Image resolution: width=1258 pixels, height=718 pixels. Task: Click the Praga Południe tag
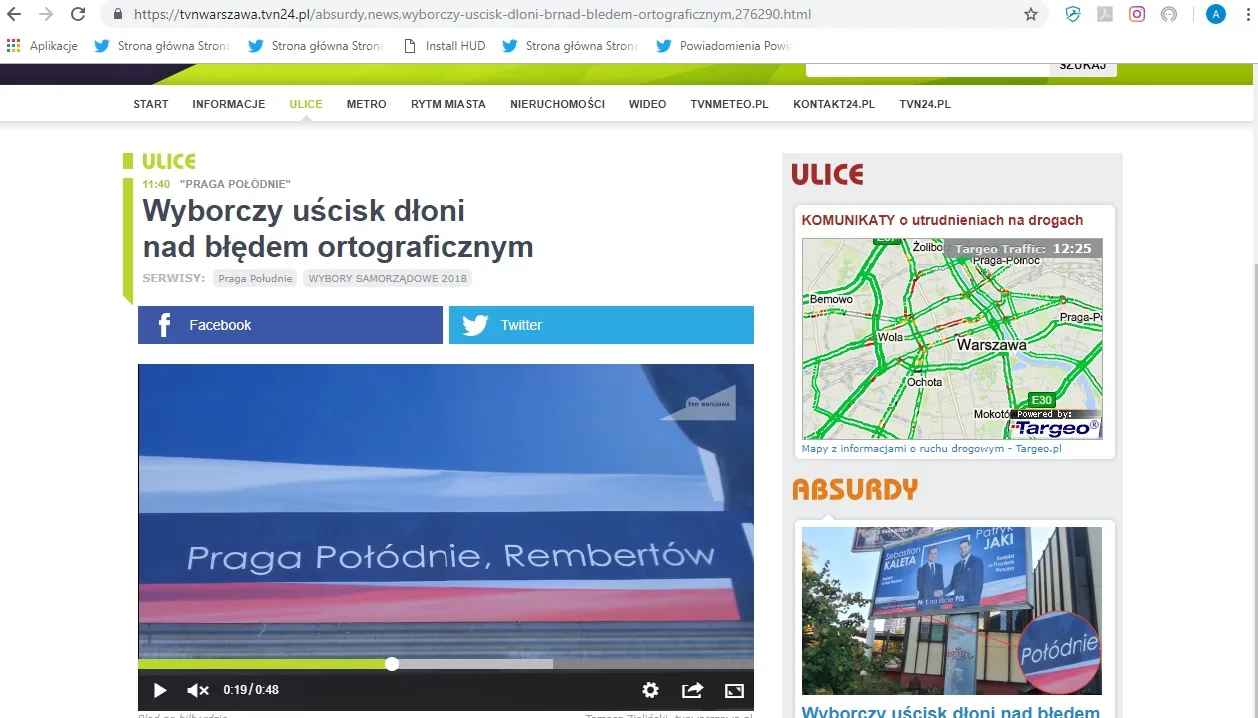coord(255,278)
